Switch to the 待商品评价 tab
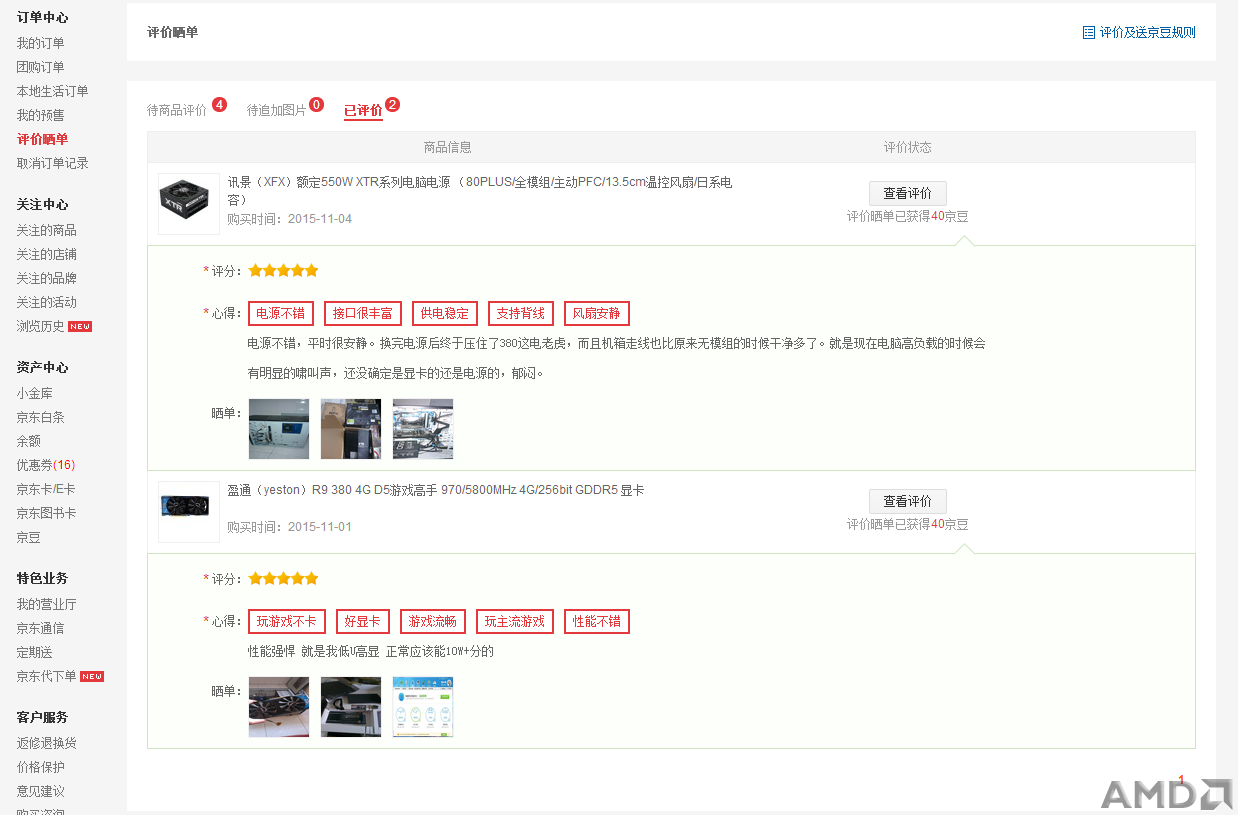The height and width of the screenshot is (815, 1238). tap(177, 110)
